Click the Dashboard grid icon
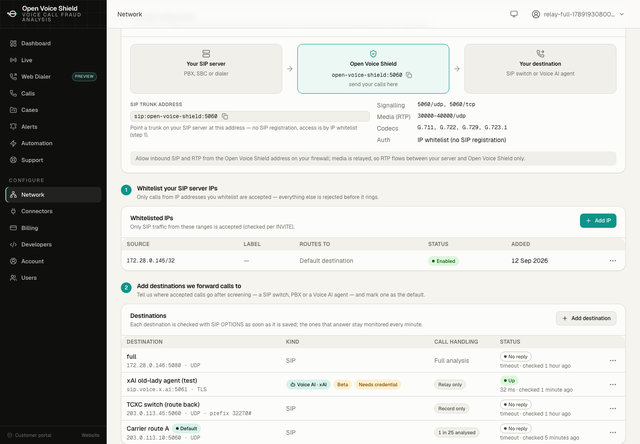The width and height of the screenshot is (640, 444). point(13,43)
